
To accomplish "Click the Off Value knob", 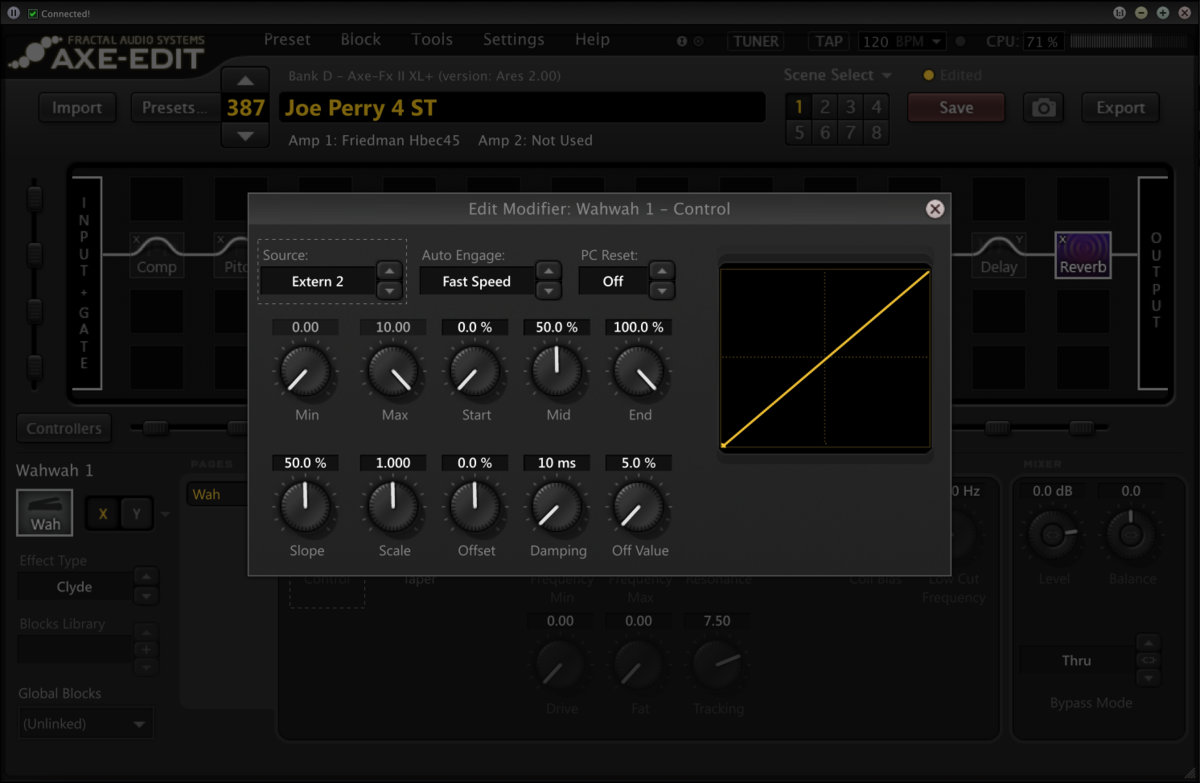I will click(x=639, y=508).
